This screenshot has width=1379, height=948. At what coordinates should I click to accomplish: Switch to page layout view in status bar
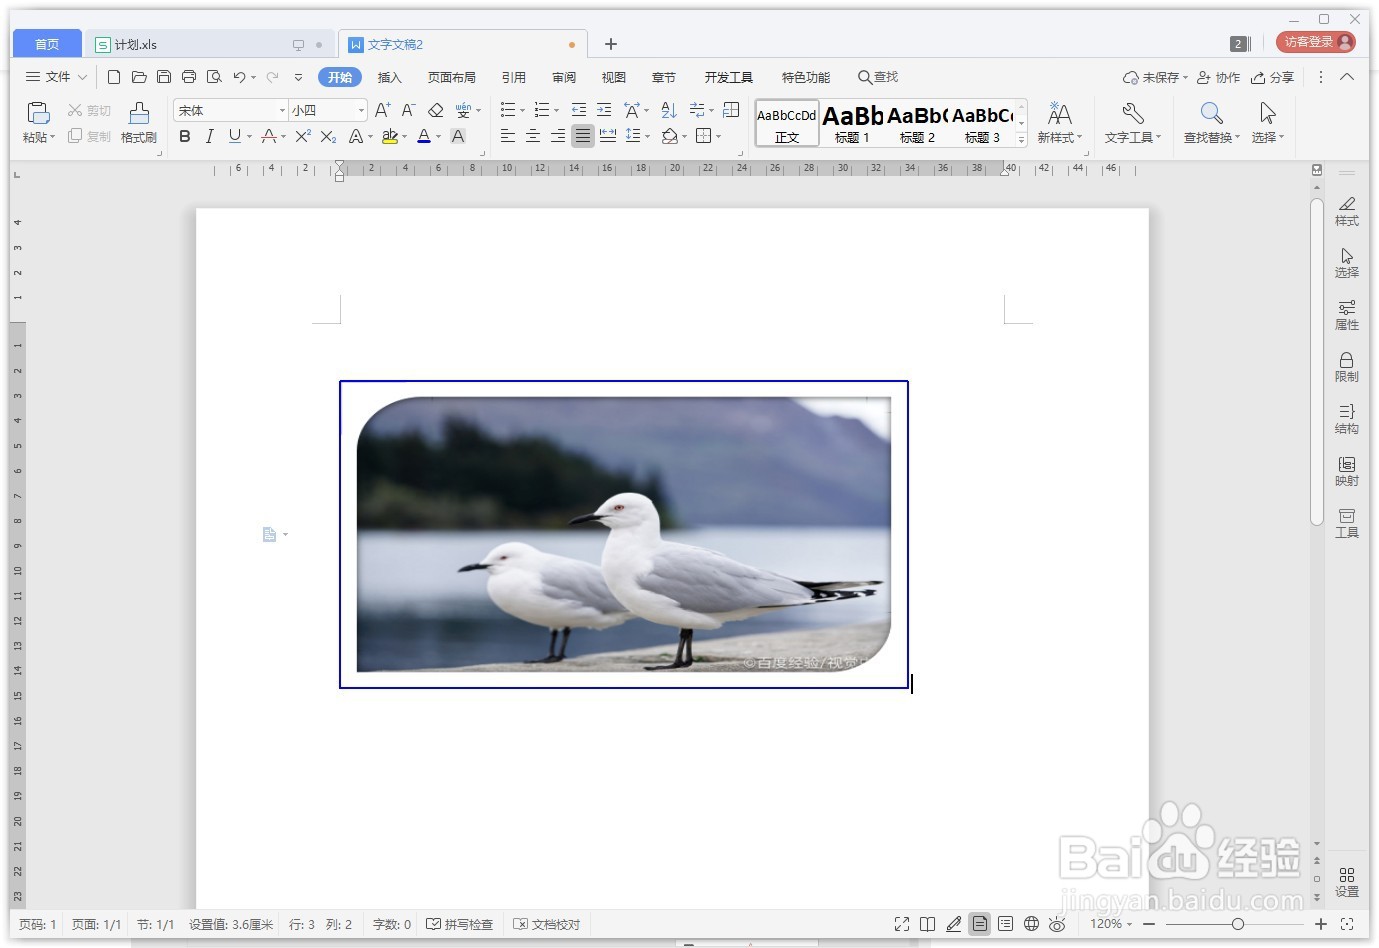click(x=980, y=925)
